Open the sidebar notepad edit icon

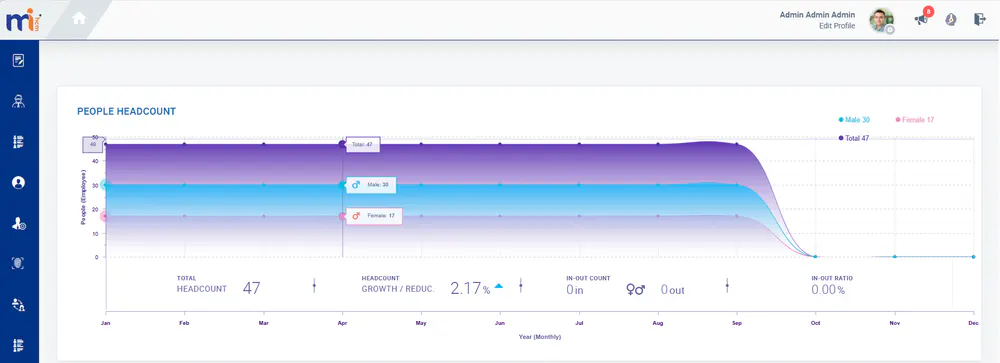pyautogui.click(x=18, y=61)
